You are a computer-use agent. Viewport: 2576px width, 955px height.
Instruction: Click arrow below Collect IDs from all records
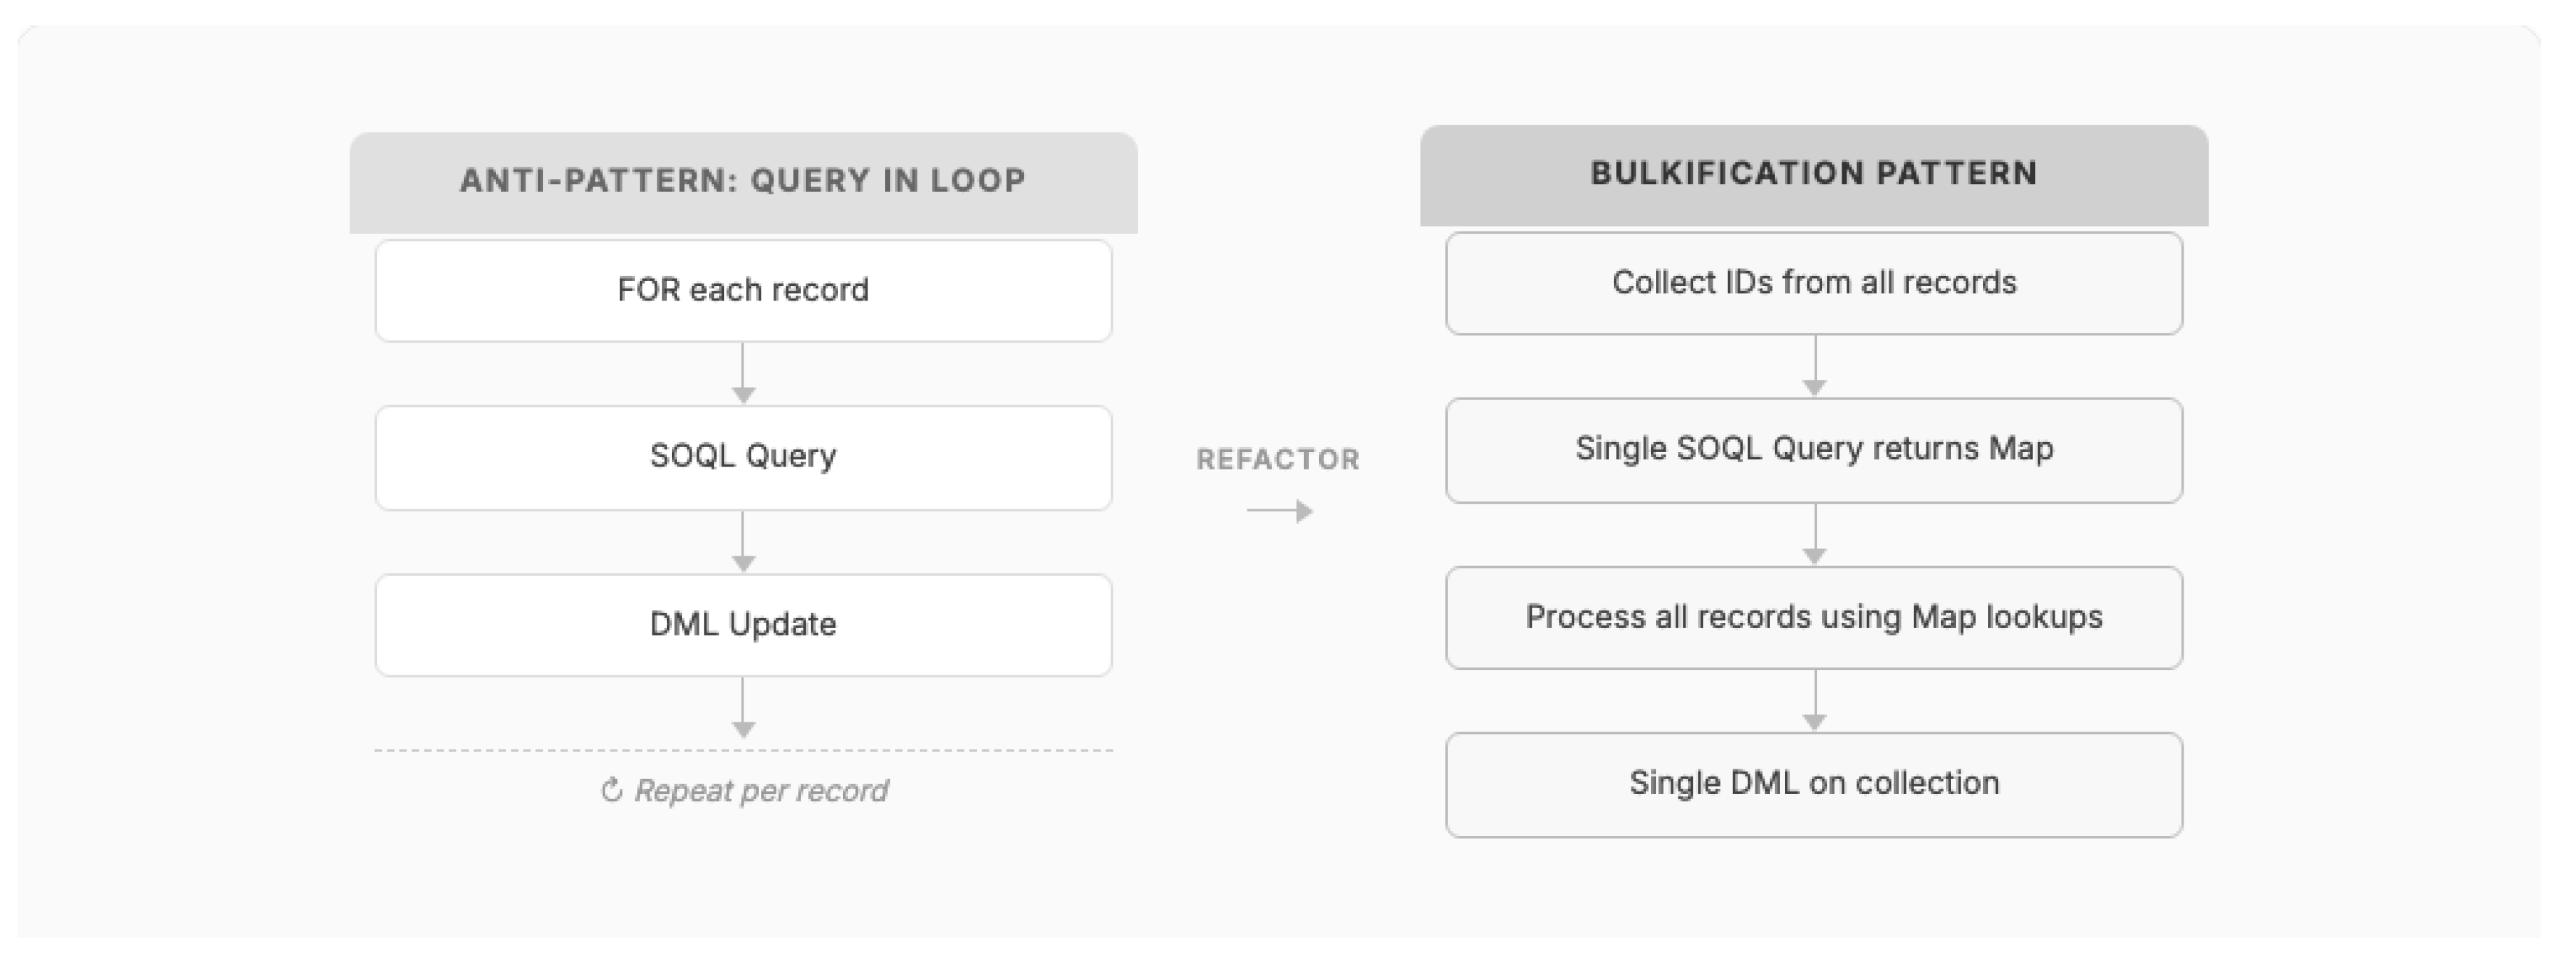click(1814, 367)
